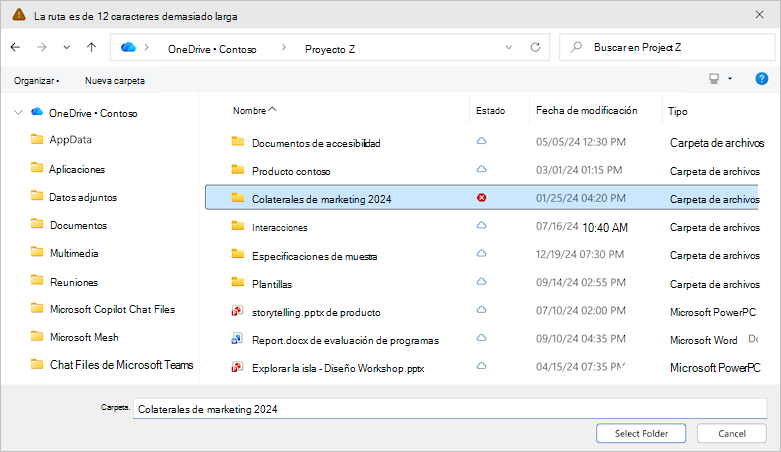Click the Cancel button
This screenshot has height=452, width=781.
(x=732, y=433)
